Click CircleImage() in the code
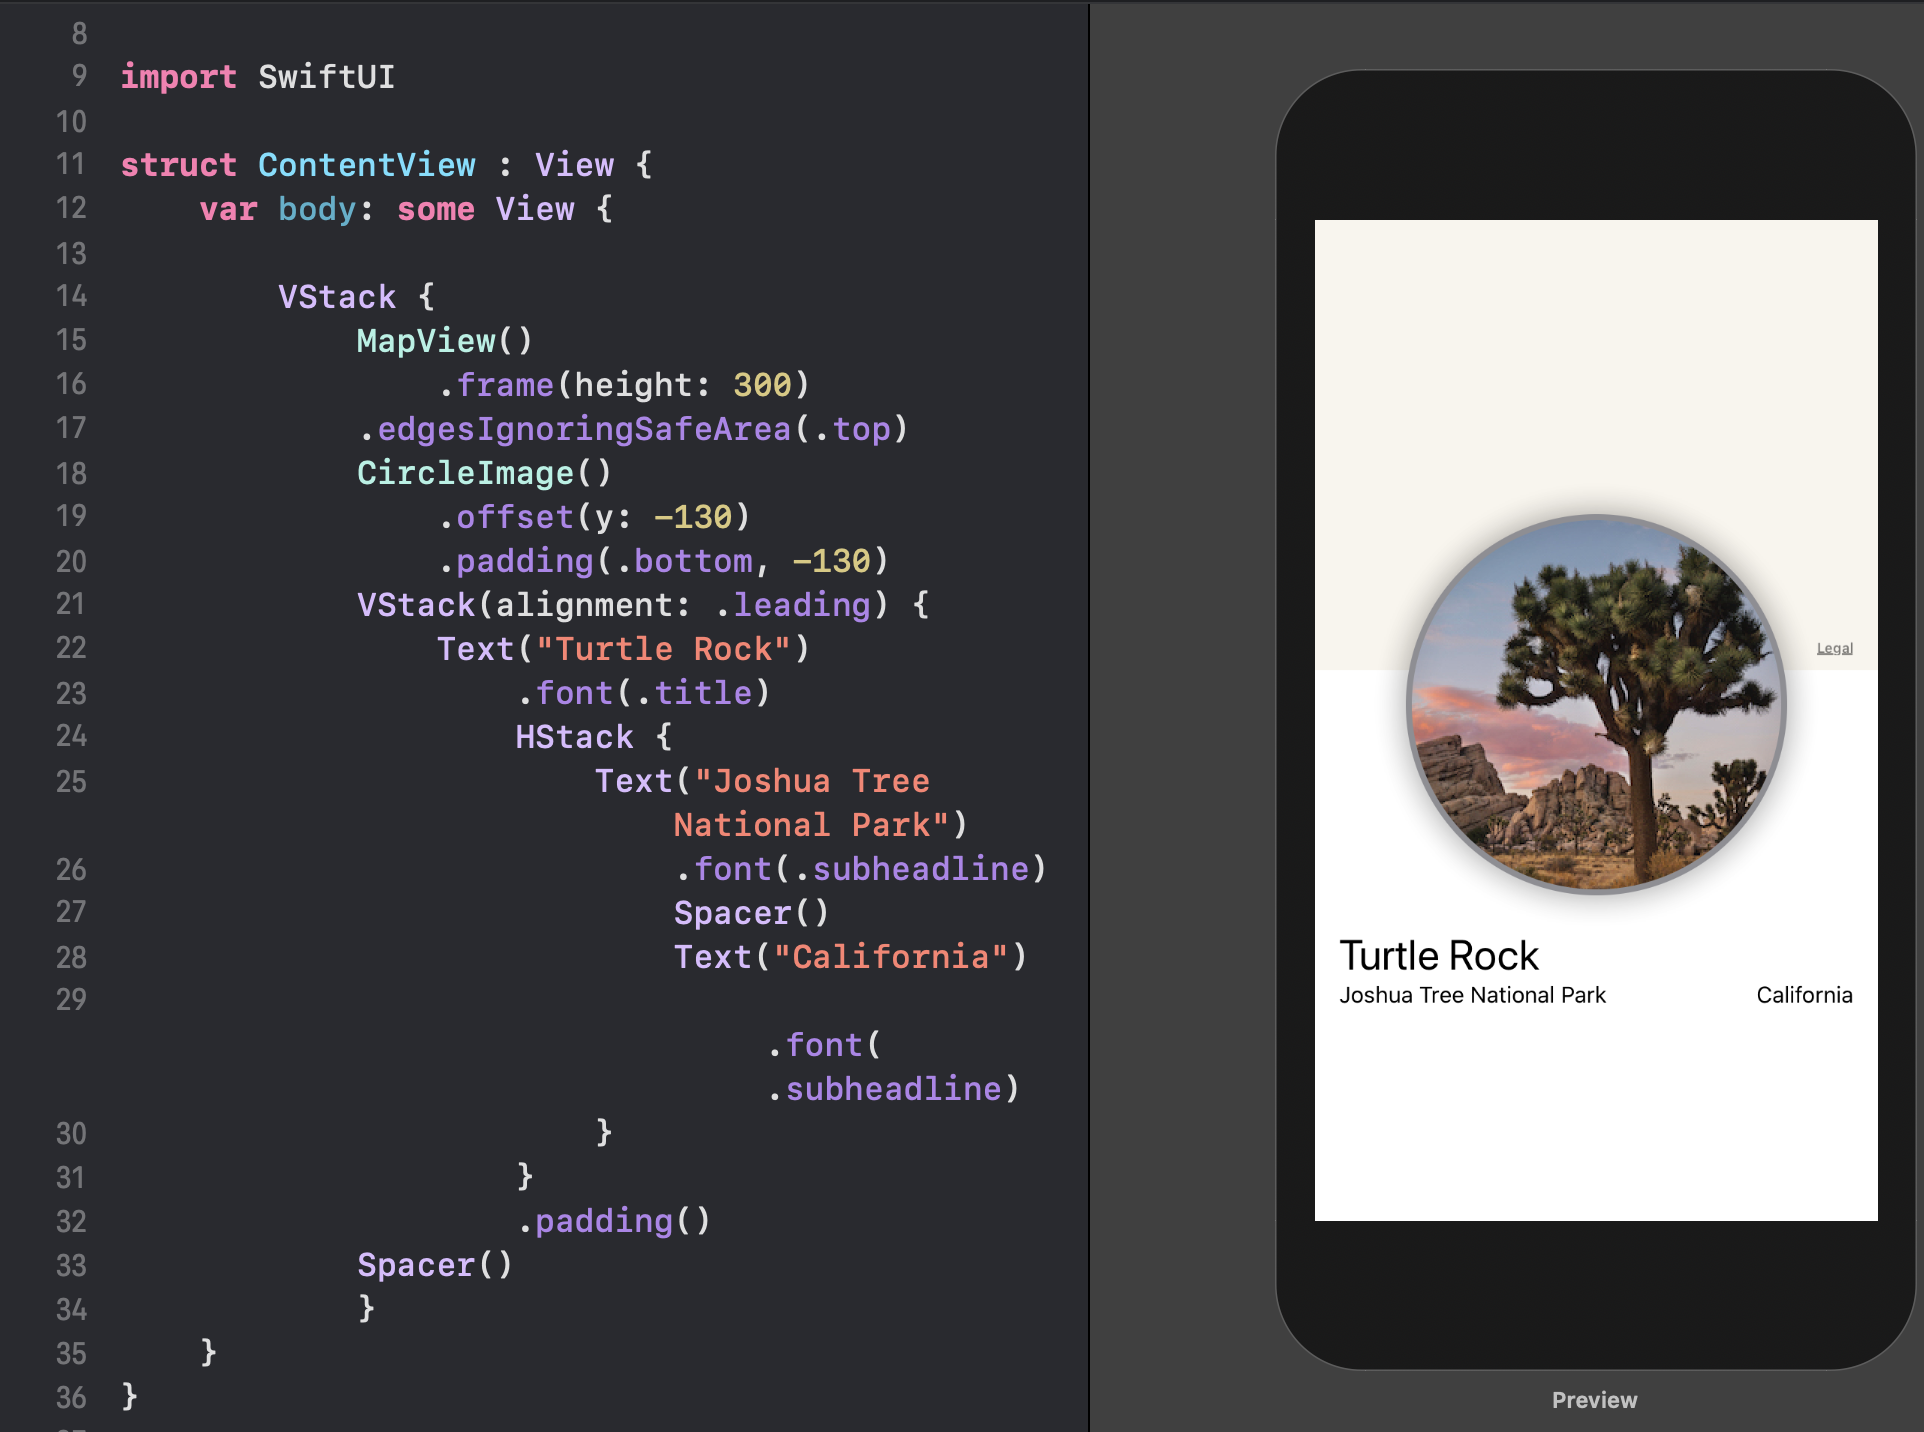 483,473
